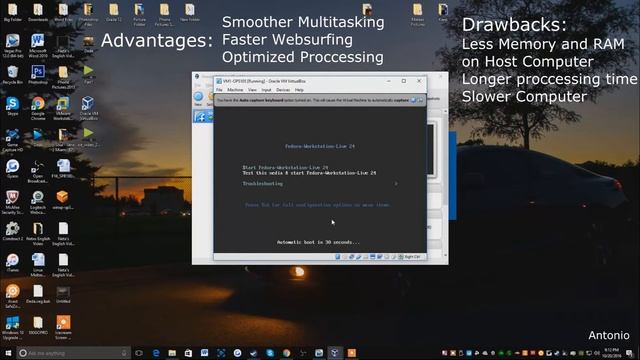Click the notification 'do not show again' icon
Viewport: 640px width, 360px height.
point(420,100)
